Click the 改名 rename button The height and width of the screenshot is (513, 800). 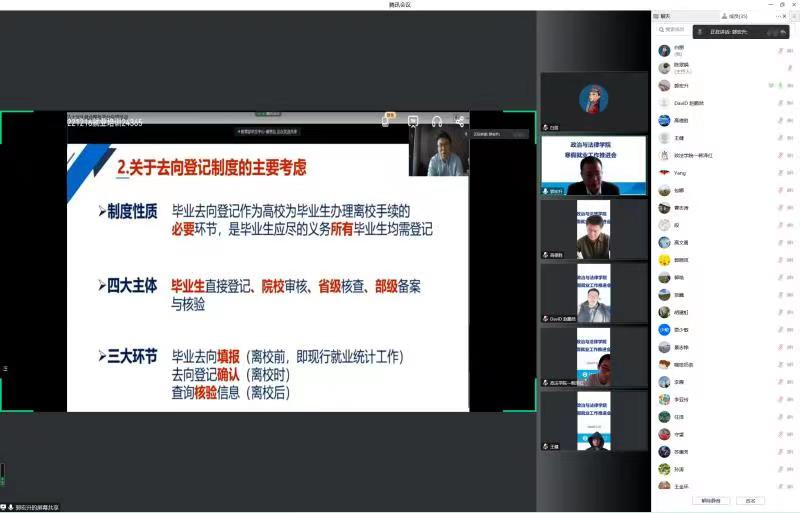(750, 500)
